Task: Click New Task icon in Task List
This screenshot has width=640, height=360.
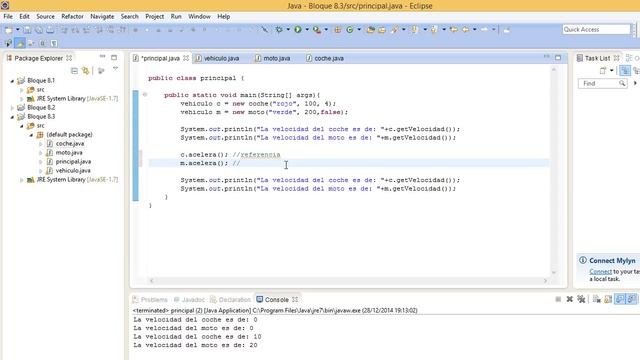Action: point(603,71)
